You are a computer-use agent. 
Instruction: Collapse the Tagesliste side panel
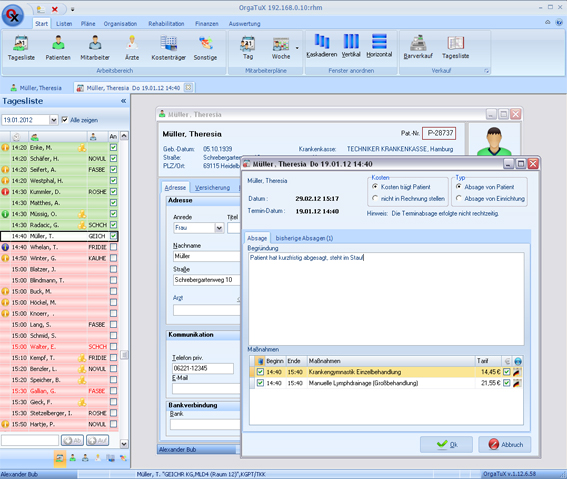coord(123,101)
